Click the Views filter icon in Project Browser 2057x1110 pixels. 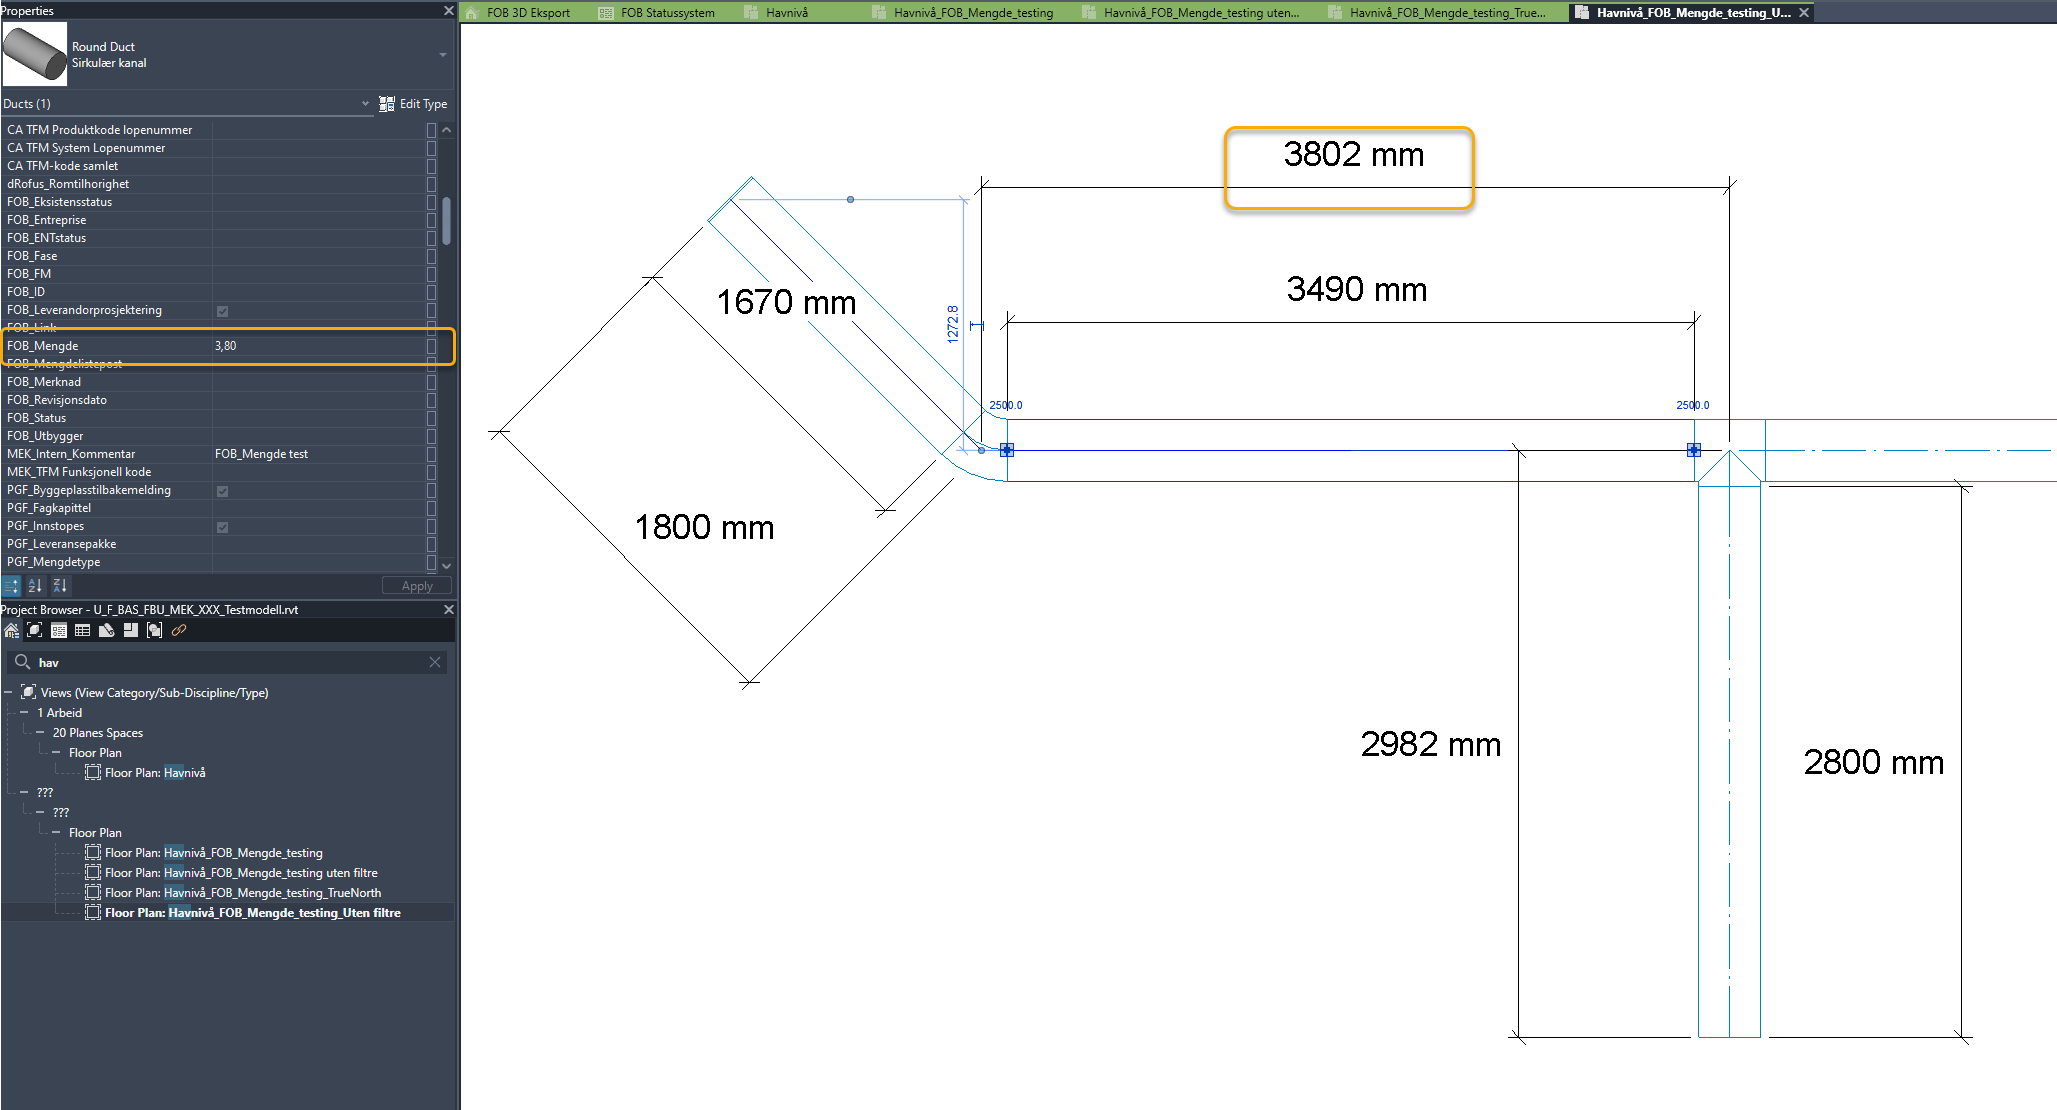(x=35, y=630)
